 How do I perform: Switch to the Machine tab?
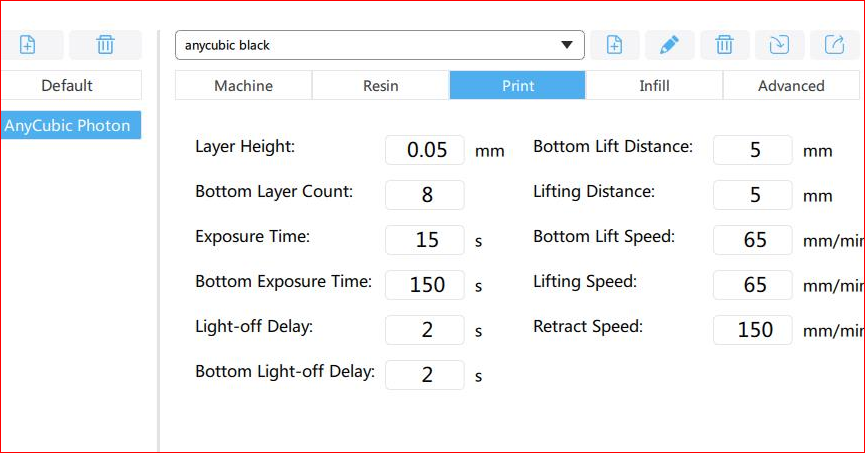243,86
